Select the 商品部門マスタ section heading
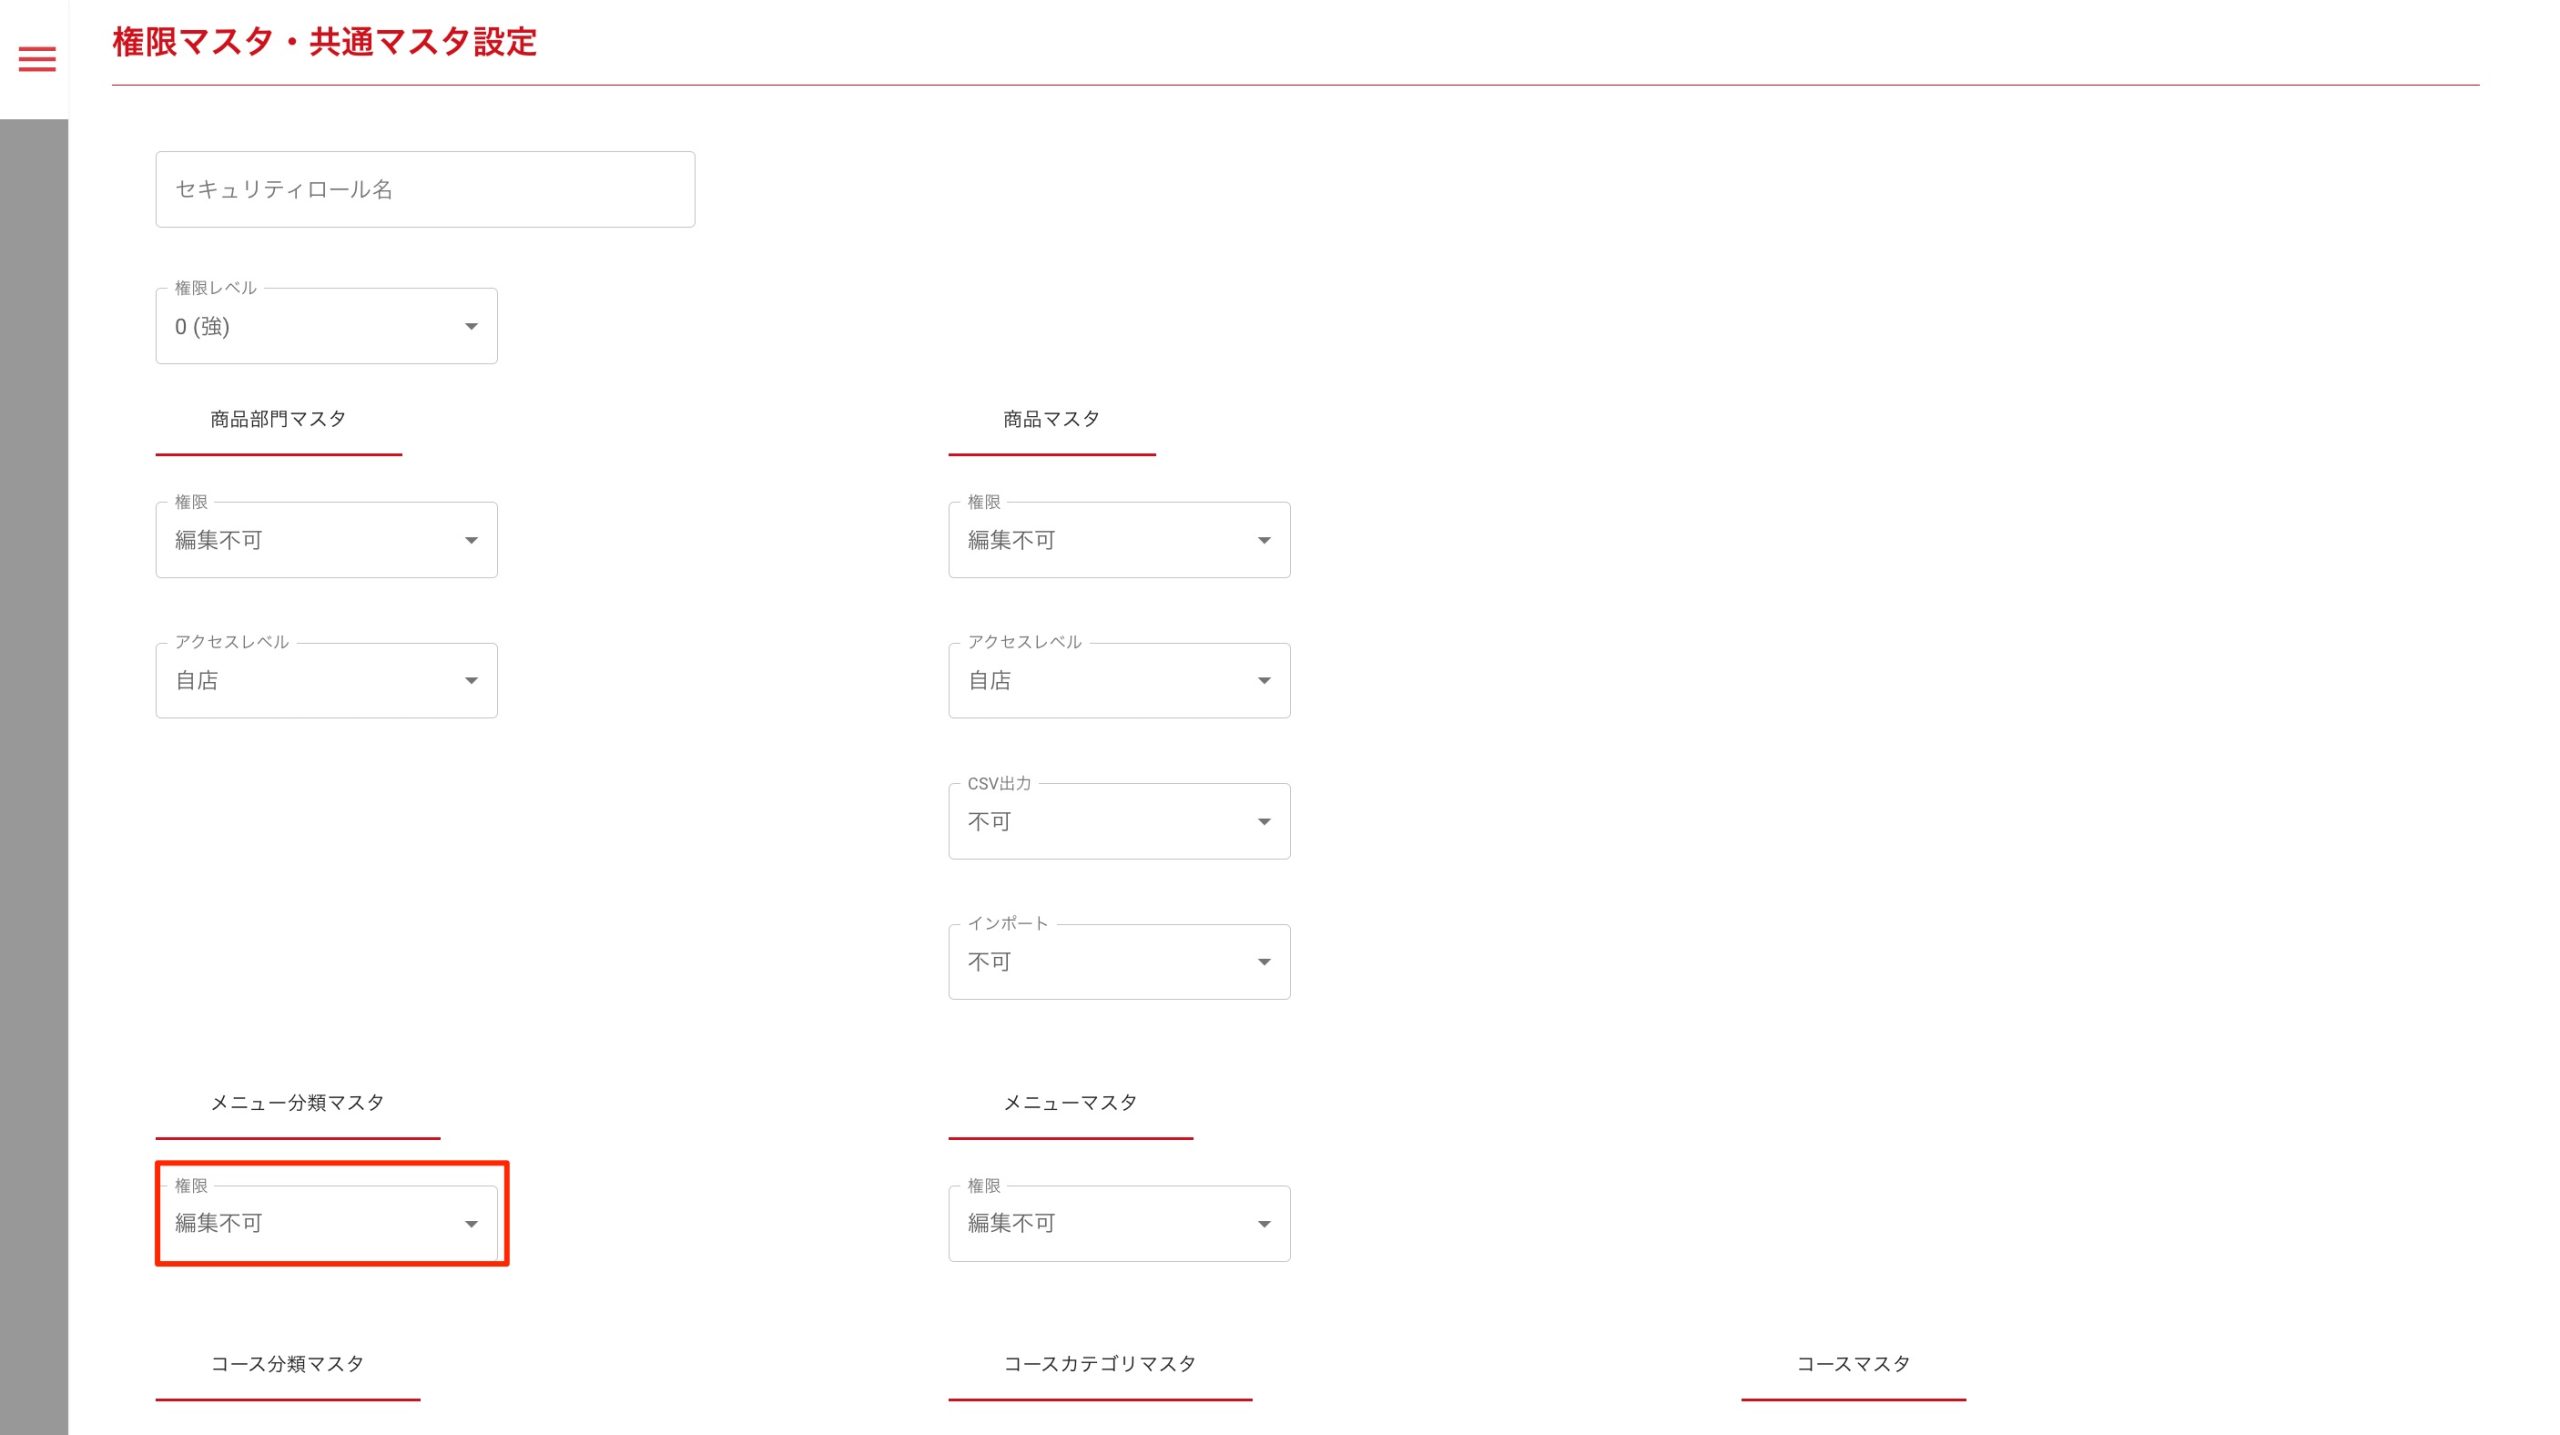 (278, 420)
